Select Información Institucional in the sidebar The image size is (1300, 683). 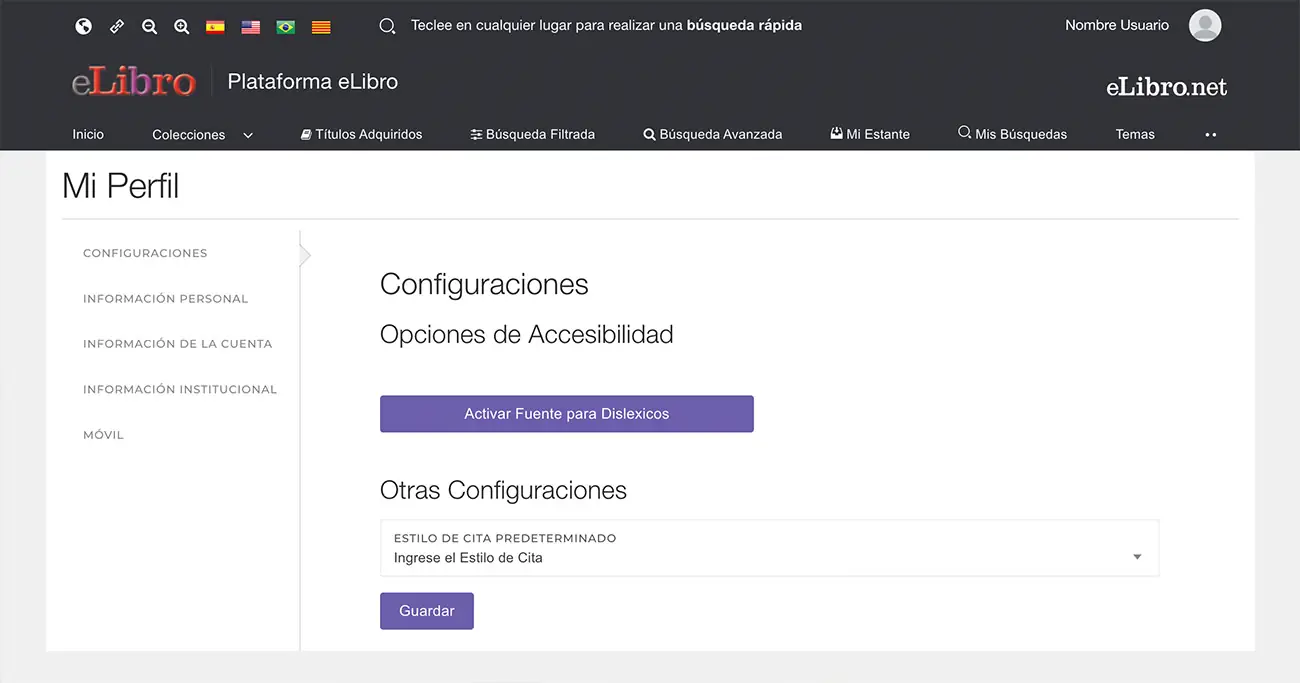click(x=180, y=390)
